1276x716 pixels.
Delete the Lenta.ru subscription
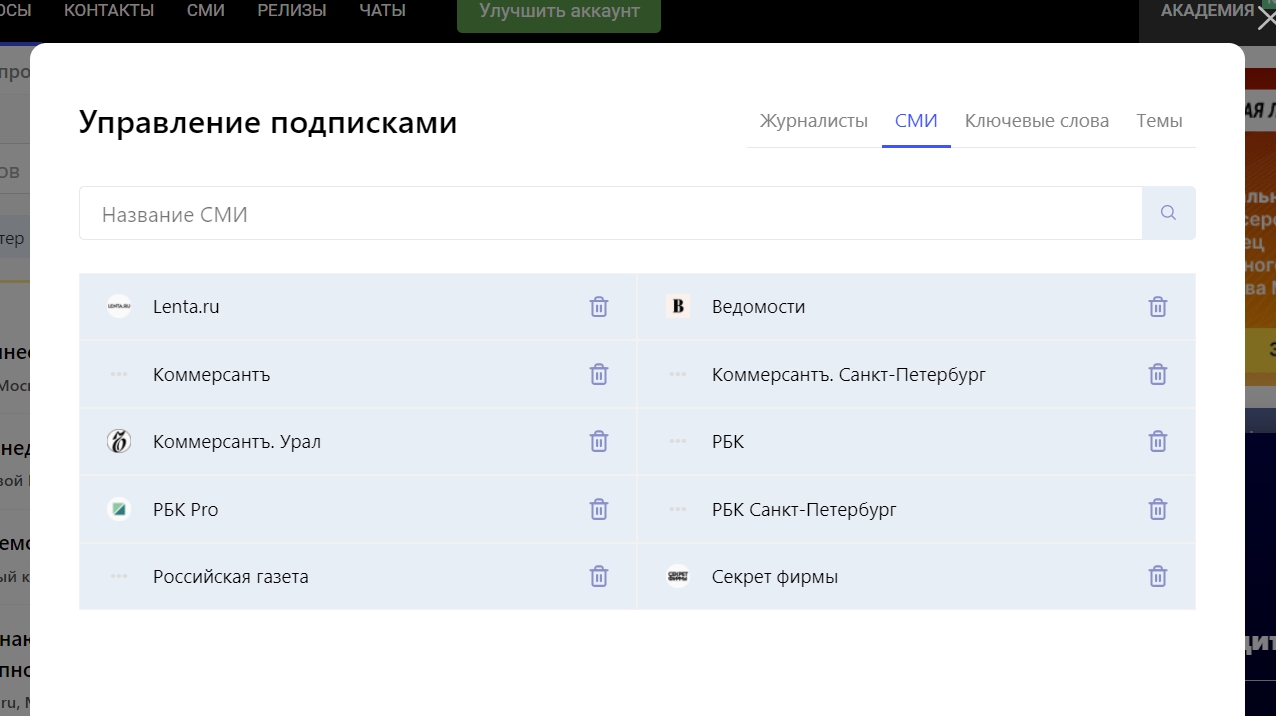(598, 307)
